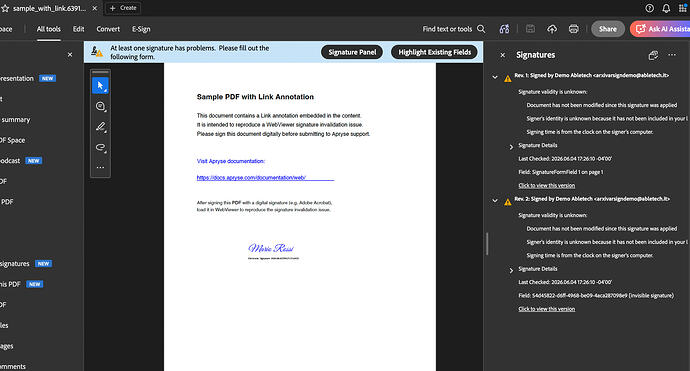Click the Signatures panel divider handle

click(487, 244)
